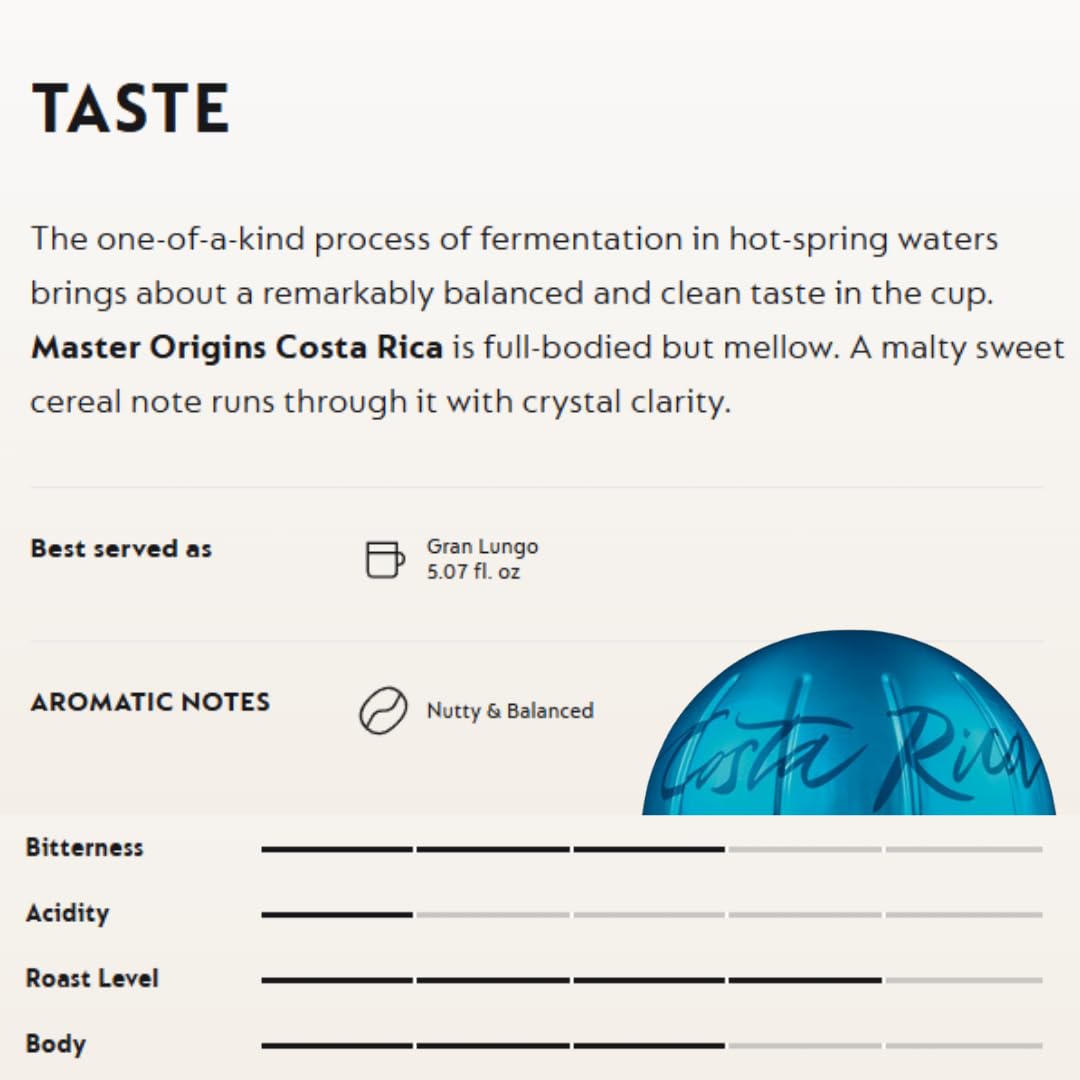Viewport: 1080px width, 1080px height.
Task: Click the coffee cup icon
Action: (x=385, y=559)
